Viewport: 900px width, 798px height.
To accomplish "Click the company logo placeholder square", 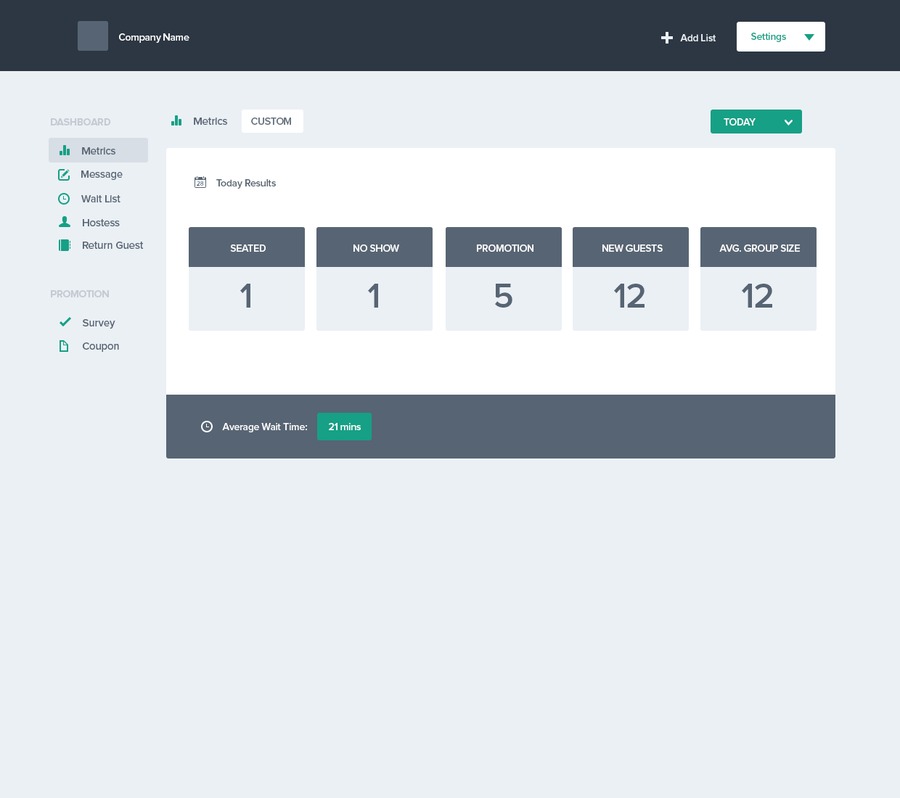I will coord(92,36).
